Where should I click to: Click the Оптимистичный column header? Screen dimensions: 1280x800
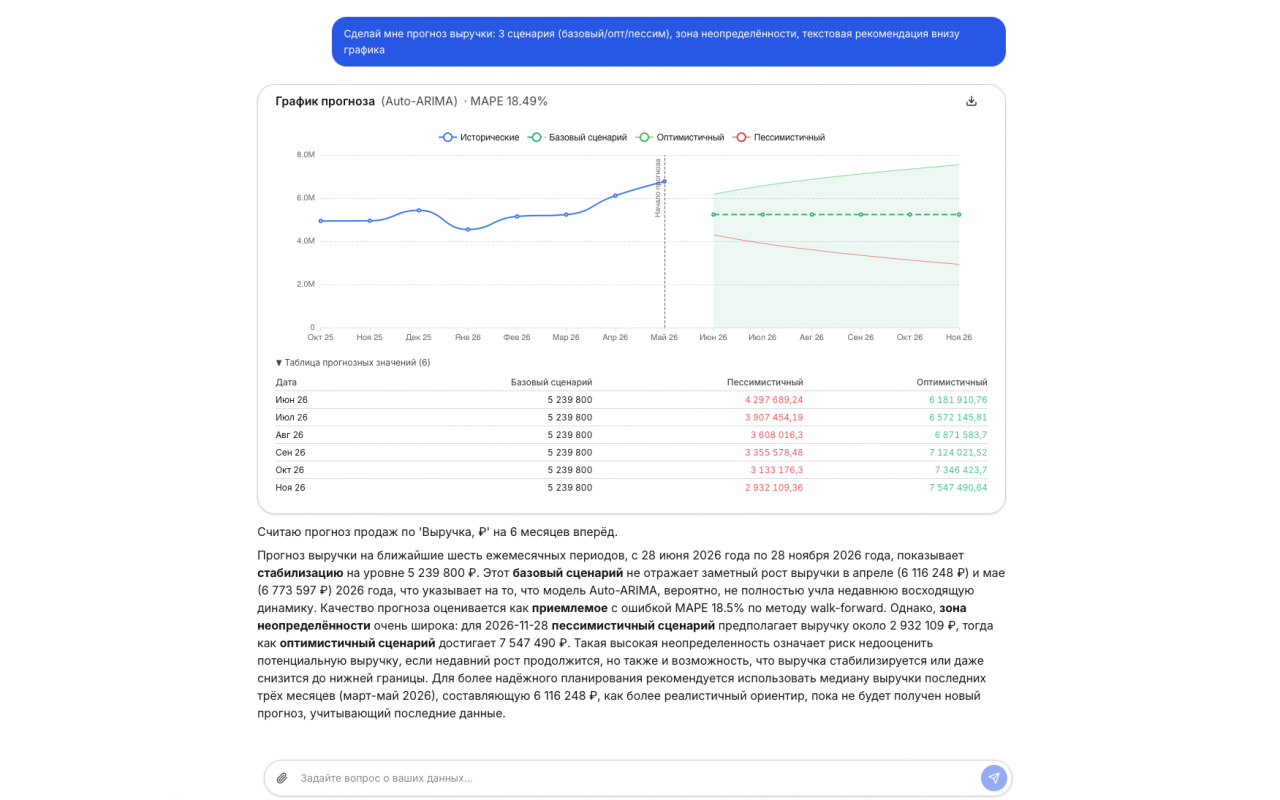tap(952, 382)
